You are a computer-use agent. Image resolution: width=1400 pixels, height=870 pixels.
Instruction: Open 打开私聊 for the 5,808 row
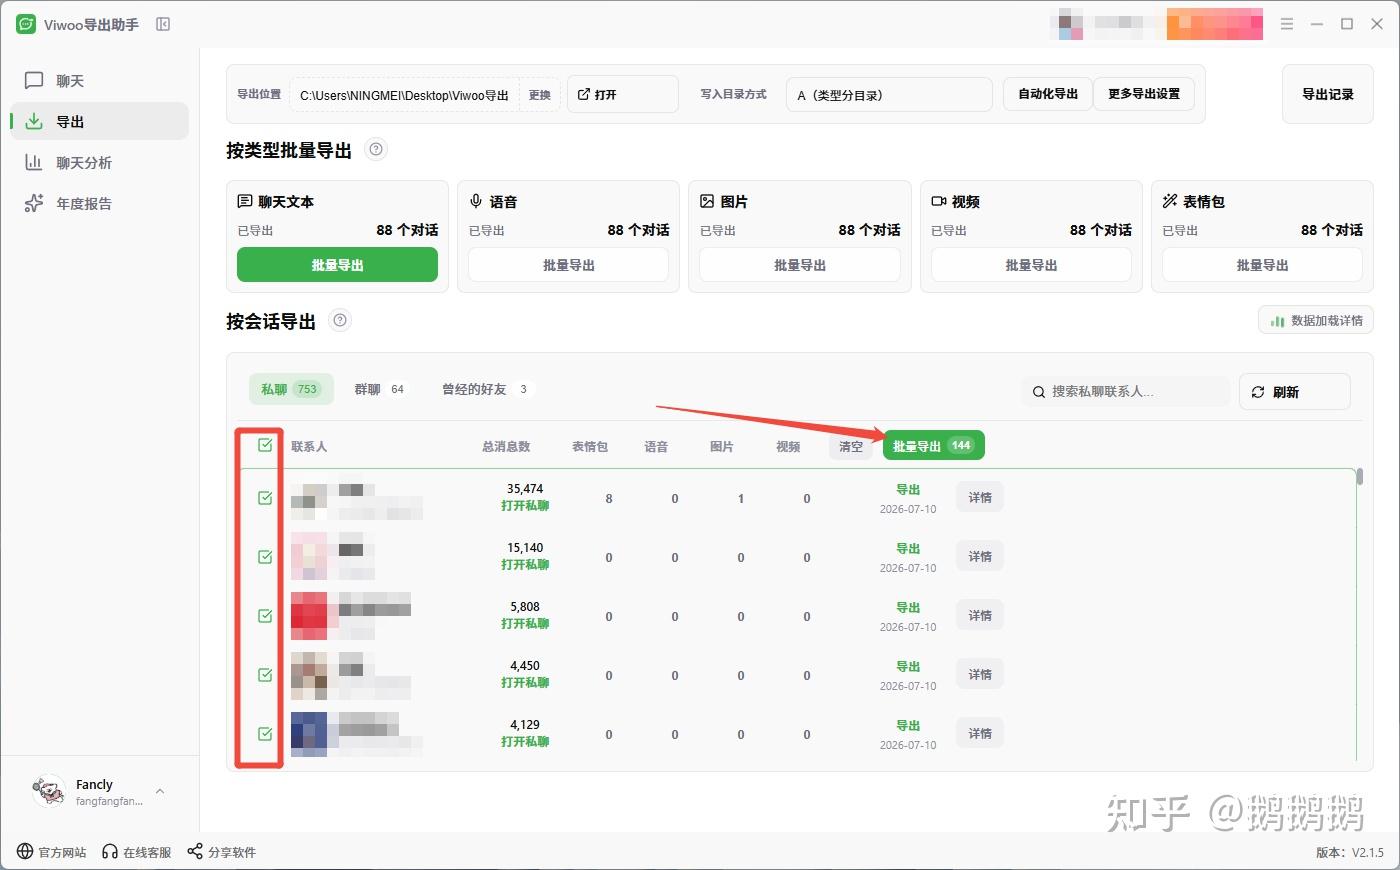pos(525,624)
